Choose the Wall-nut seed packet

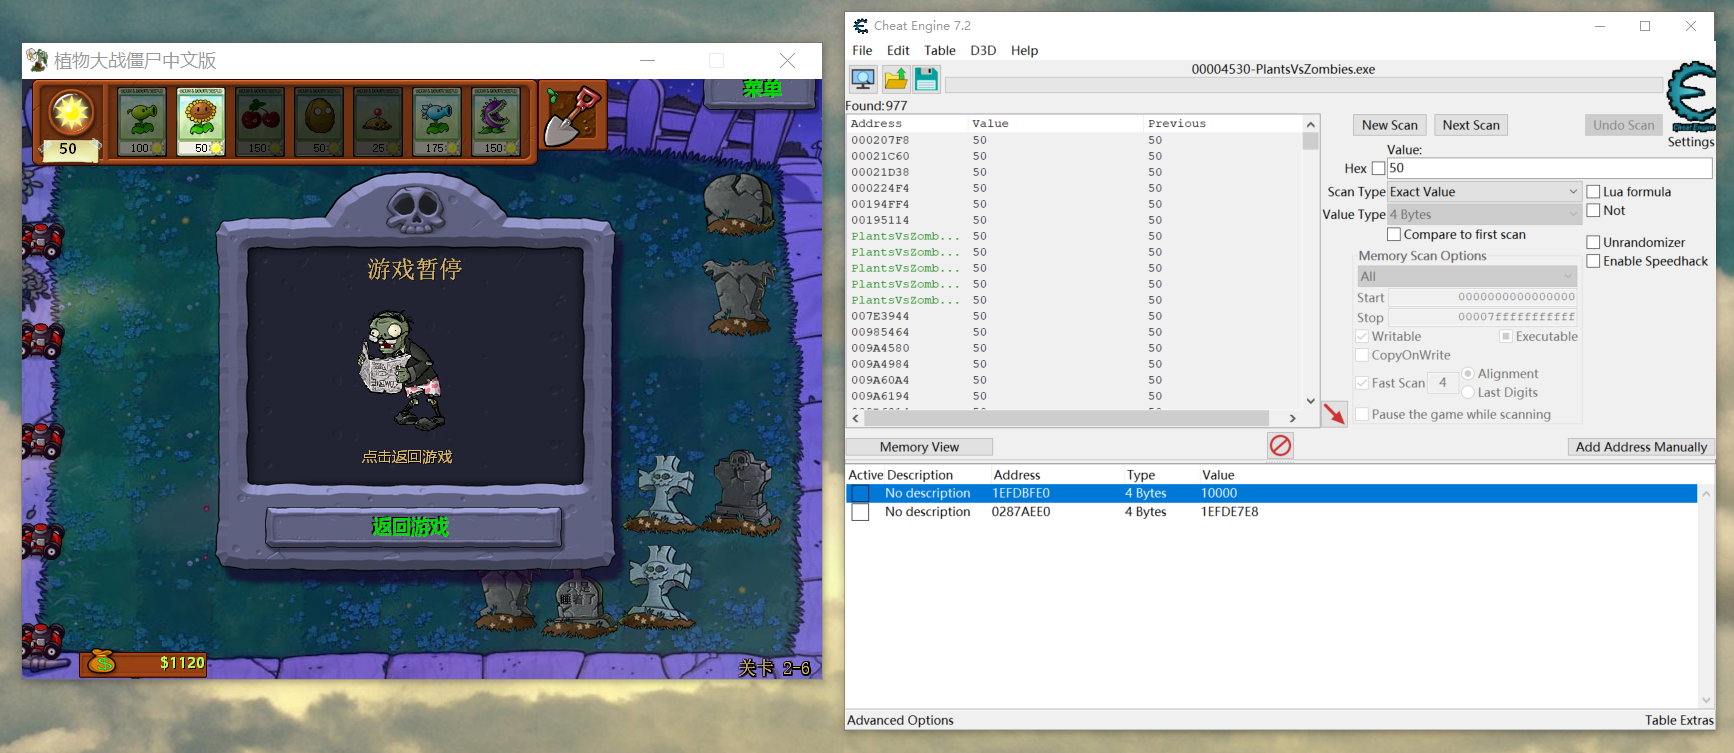pyautogui.click(x=319, y=121)
